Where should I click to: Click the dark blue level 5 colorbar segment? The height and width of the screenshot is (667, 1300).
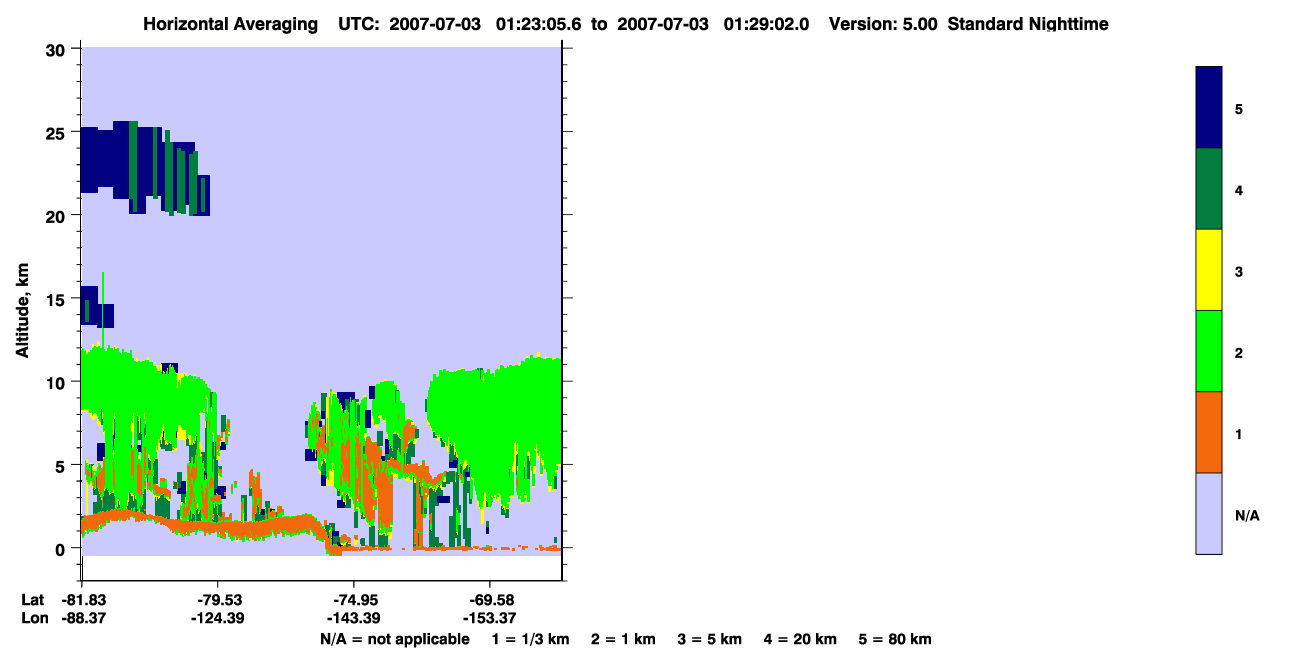[x=1209, y=108]
